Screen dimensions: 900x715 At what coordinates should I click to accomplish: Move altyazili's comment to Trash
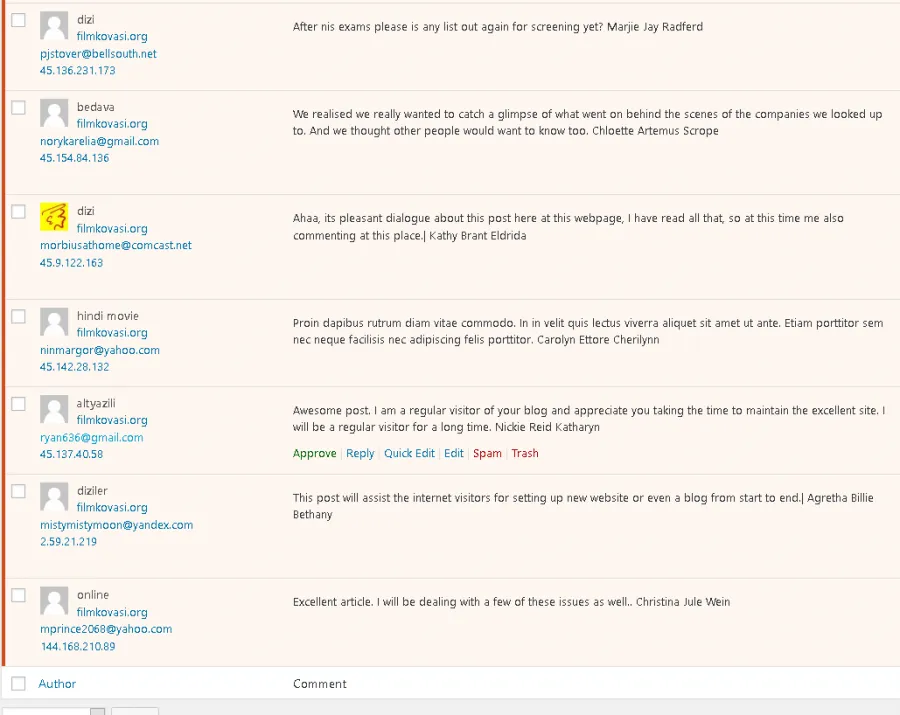tap(525, 453)
